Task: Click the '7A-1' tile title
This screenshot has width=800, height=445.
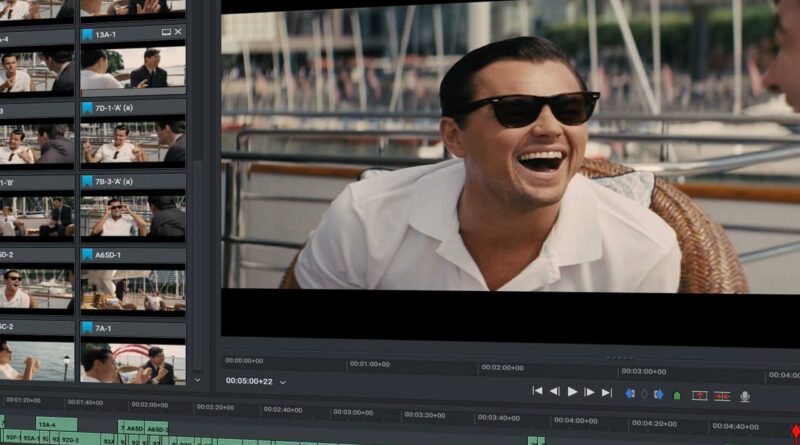Action: [103, 329]
